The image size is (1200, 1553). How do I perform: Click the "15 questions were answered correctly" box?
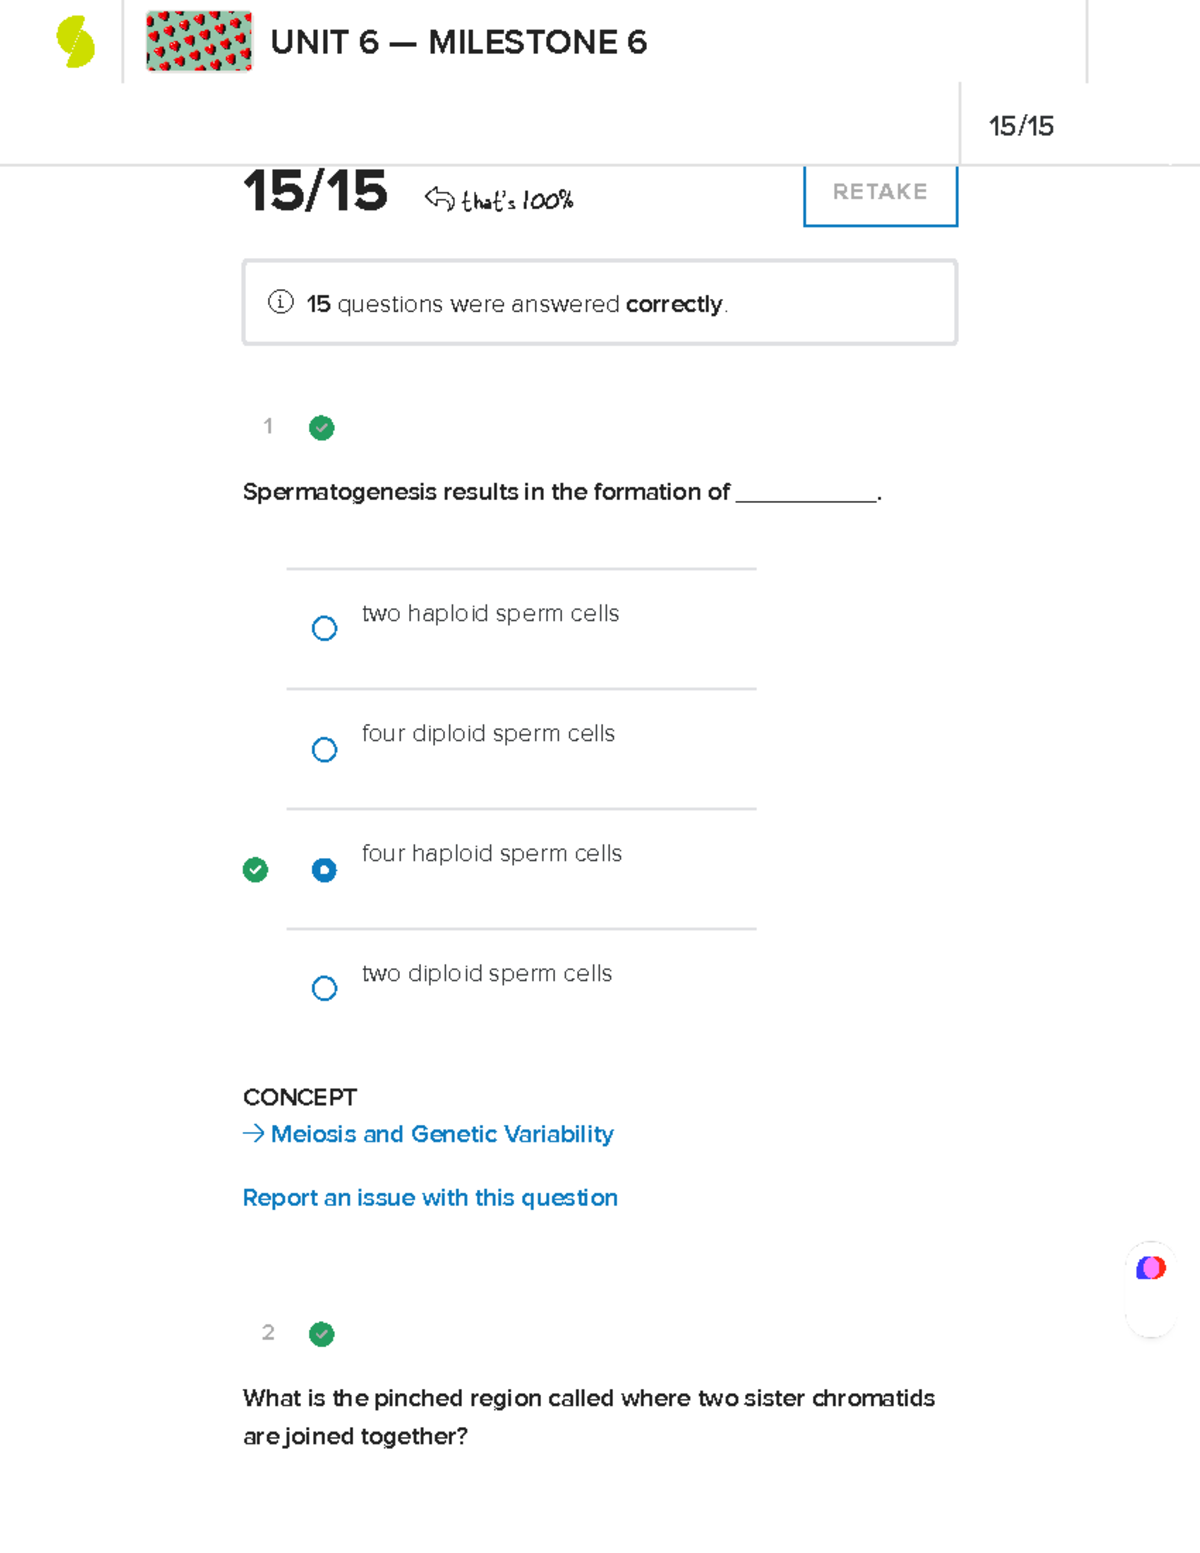[600, 303]
